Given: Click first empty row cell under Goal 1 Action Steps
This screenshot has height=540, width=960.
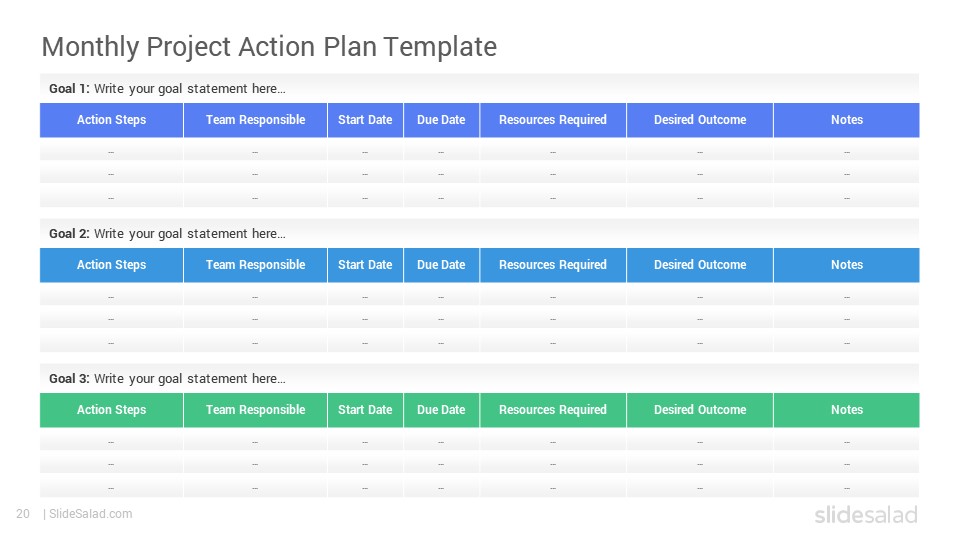Looking at the screenshot, I should tap(111, 150).
